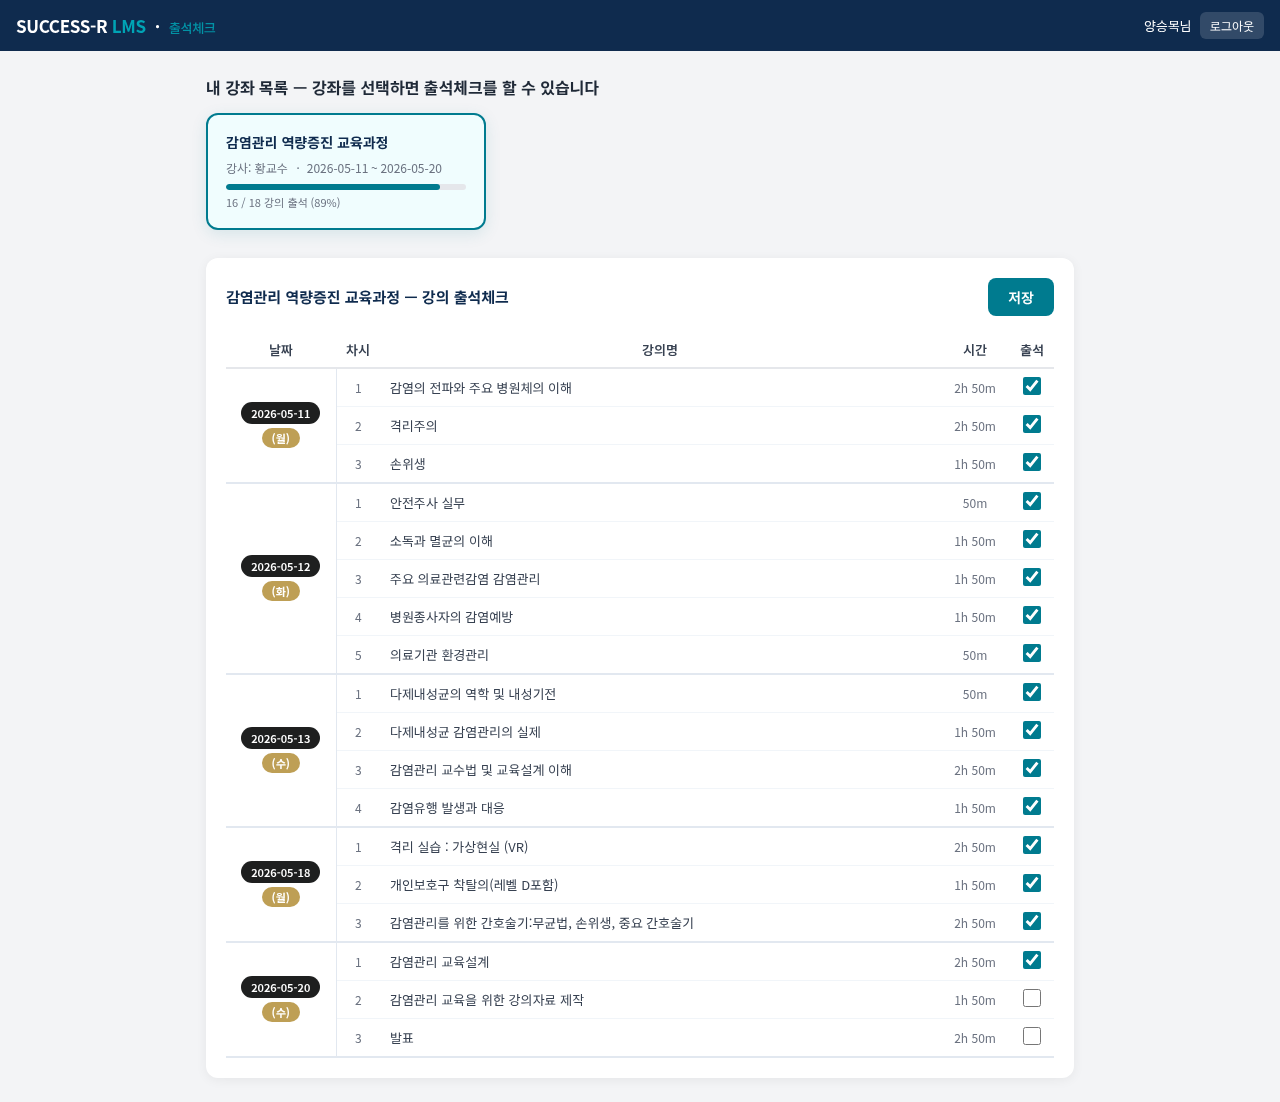Image resolution: width=1280 pixels, height=1102 pixels.
Task: Click the 시간 column header
Action: [975, 350]
